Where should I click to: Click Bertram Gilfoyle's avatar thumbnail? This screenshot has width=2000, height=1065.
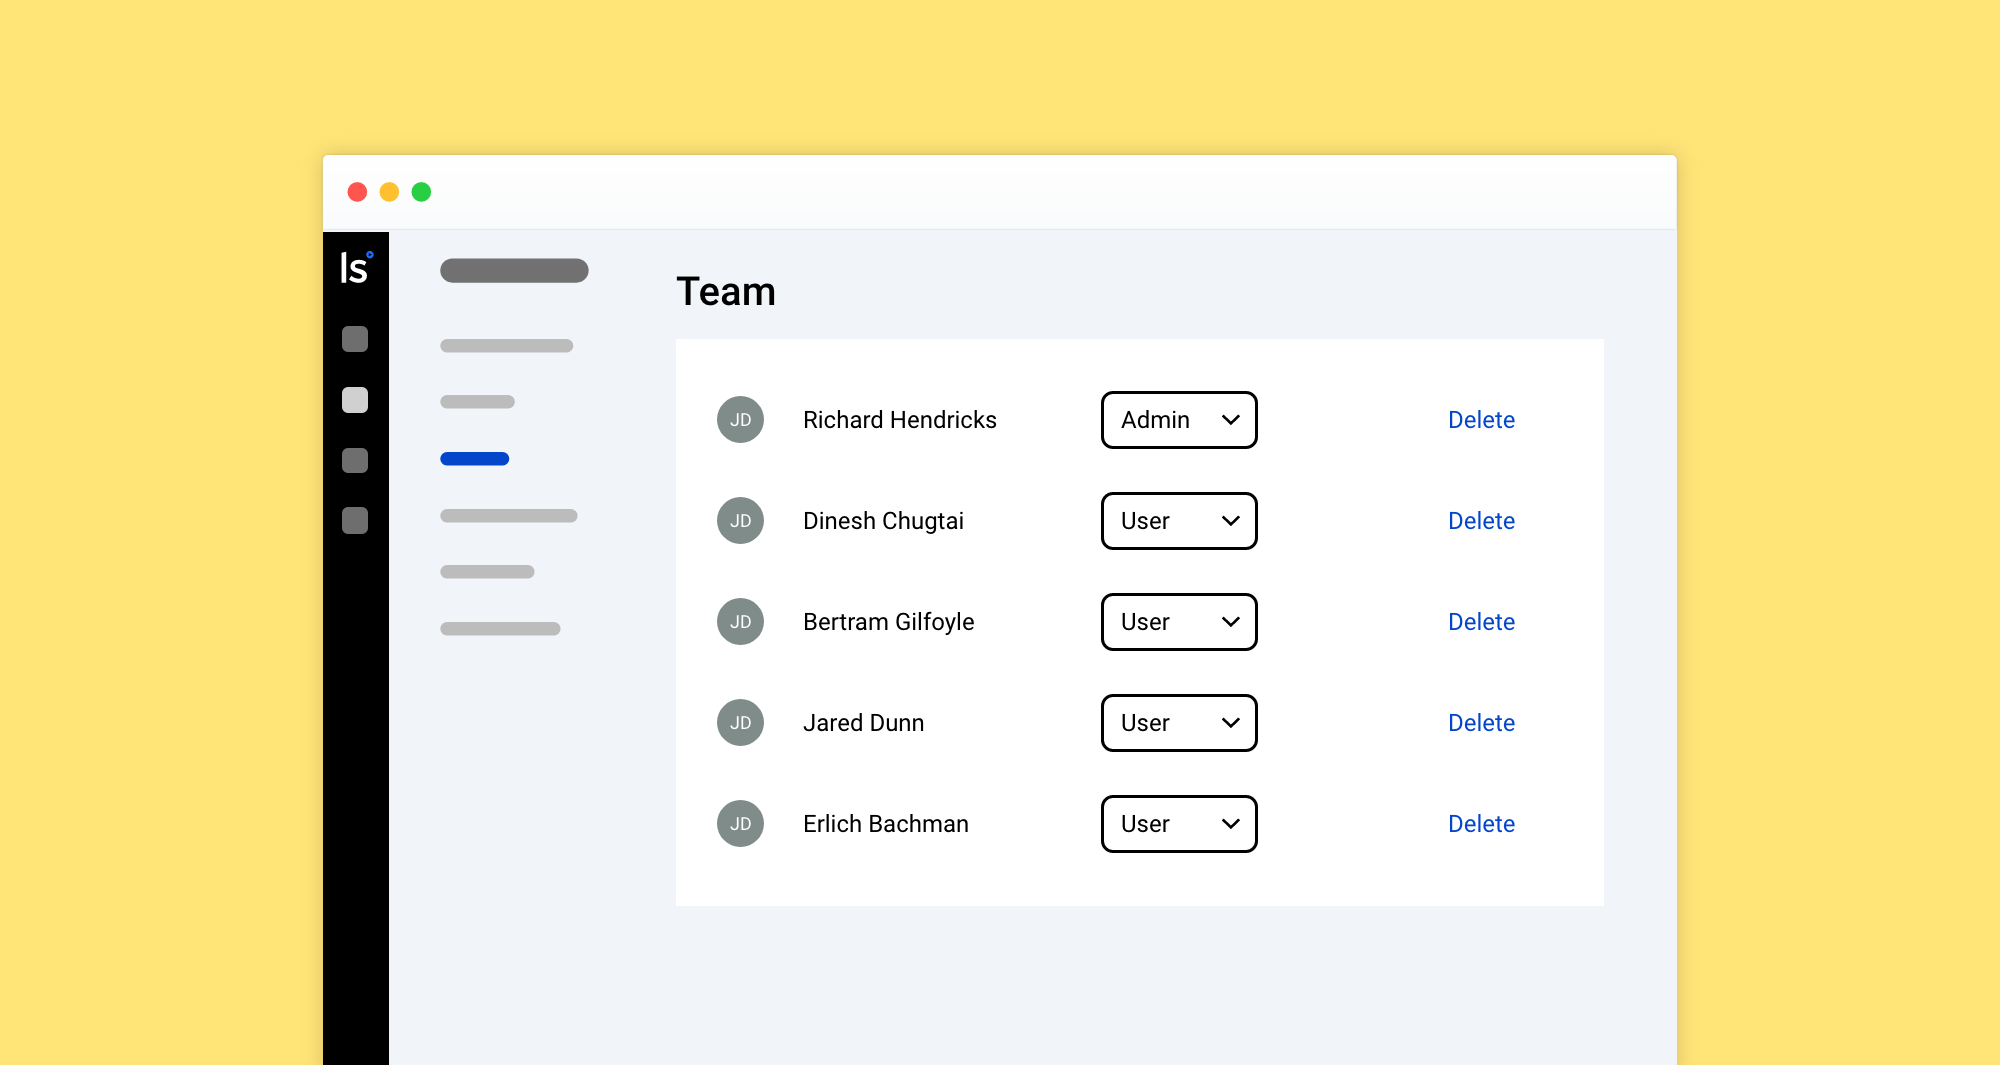740,621
